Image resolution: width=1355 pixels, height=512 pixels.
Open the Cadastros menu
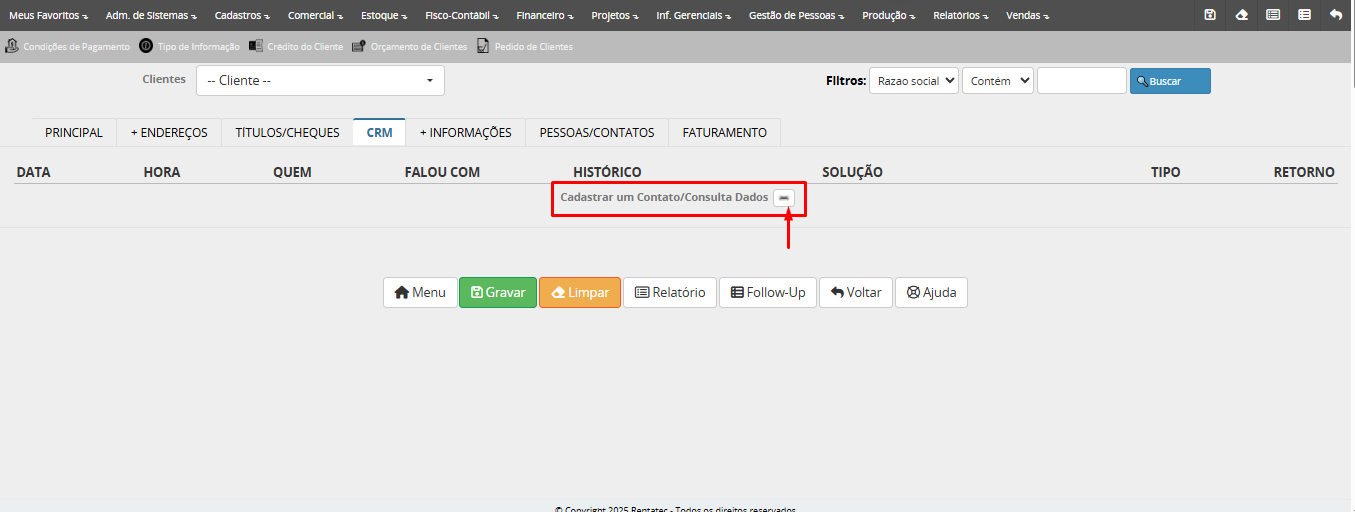pos(242,15)
